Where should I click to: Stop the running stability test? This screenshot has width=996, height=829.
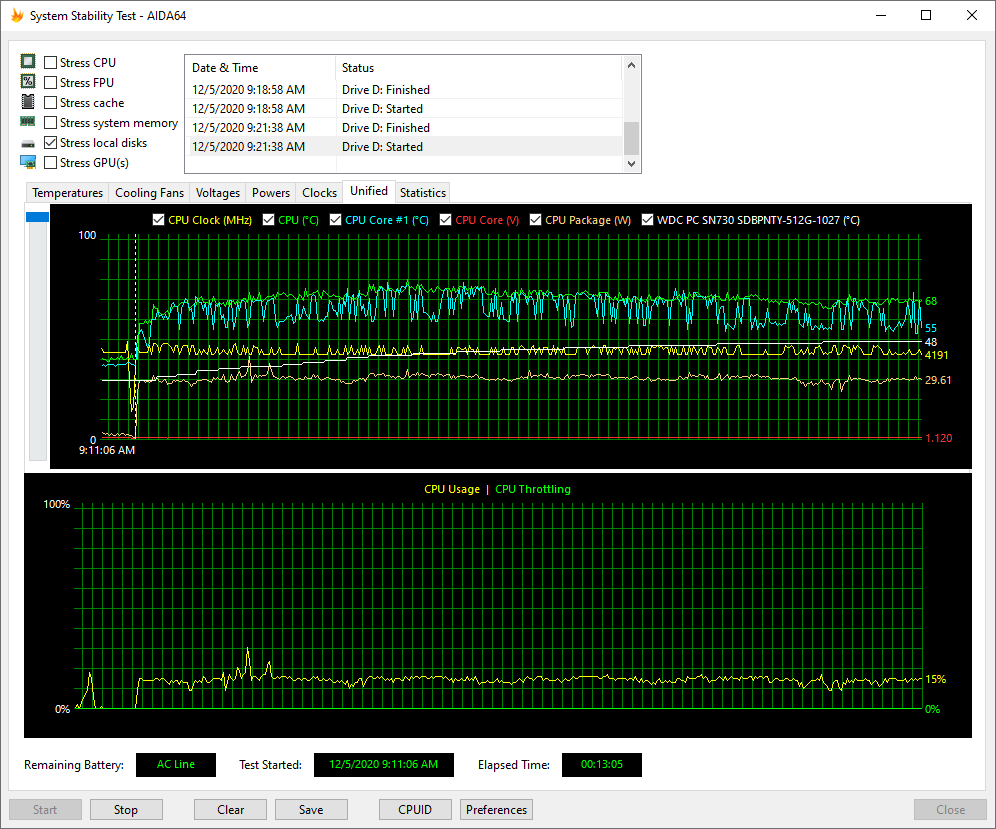126,810
